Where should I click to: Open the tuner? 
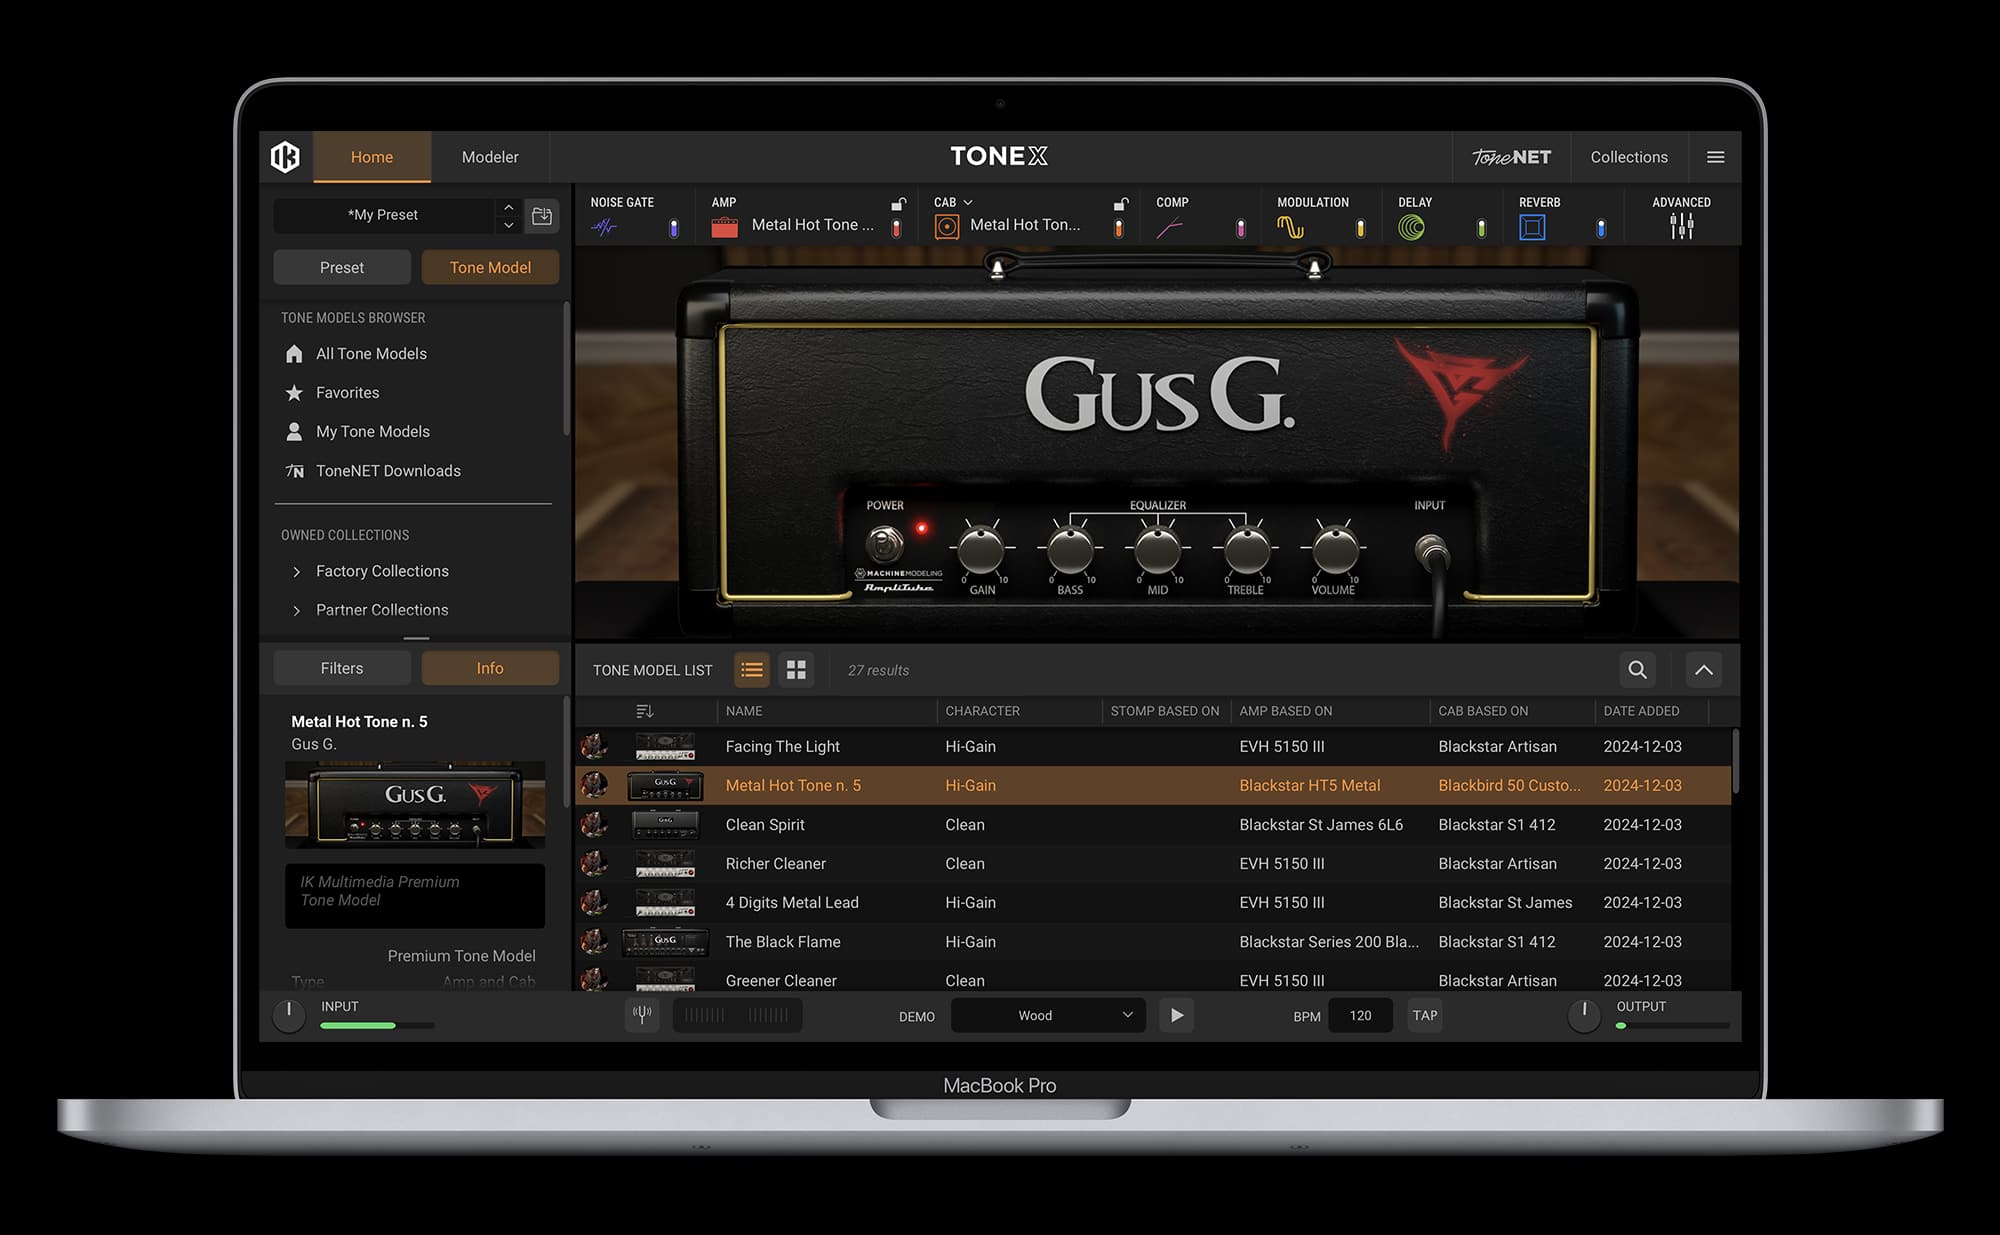pos(643,1015)
